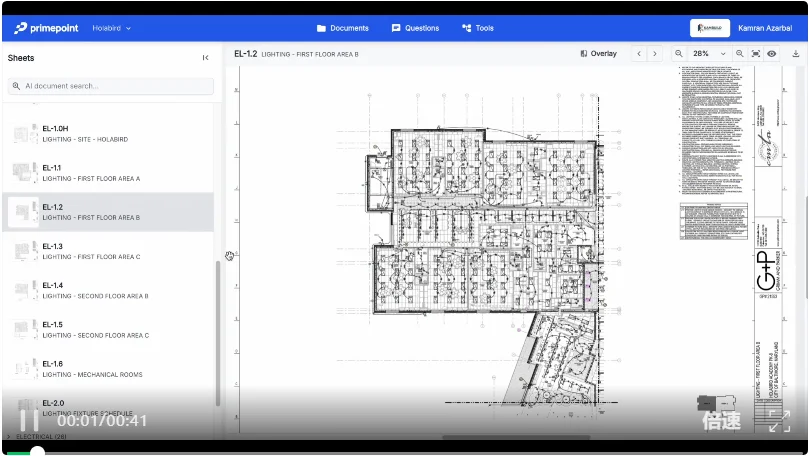Click the fit-to-screen icon
This screenshot has width=810, height=456.
[x=756, y=54]
